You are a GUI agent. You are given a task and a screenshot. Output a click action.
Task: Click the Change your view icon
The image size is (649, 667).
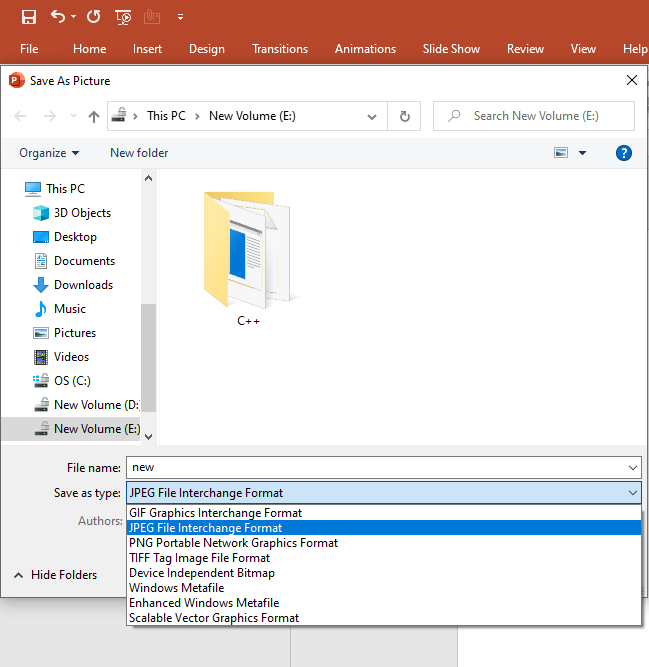pyautogui.click(x=561, y=152)
